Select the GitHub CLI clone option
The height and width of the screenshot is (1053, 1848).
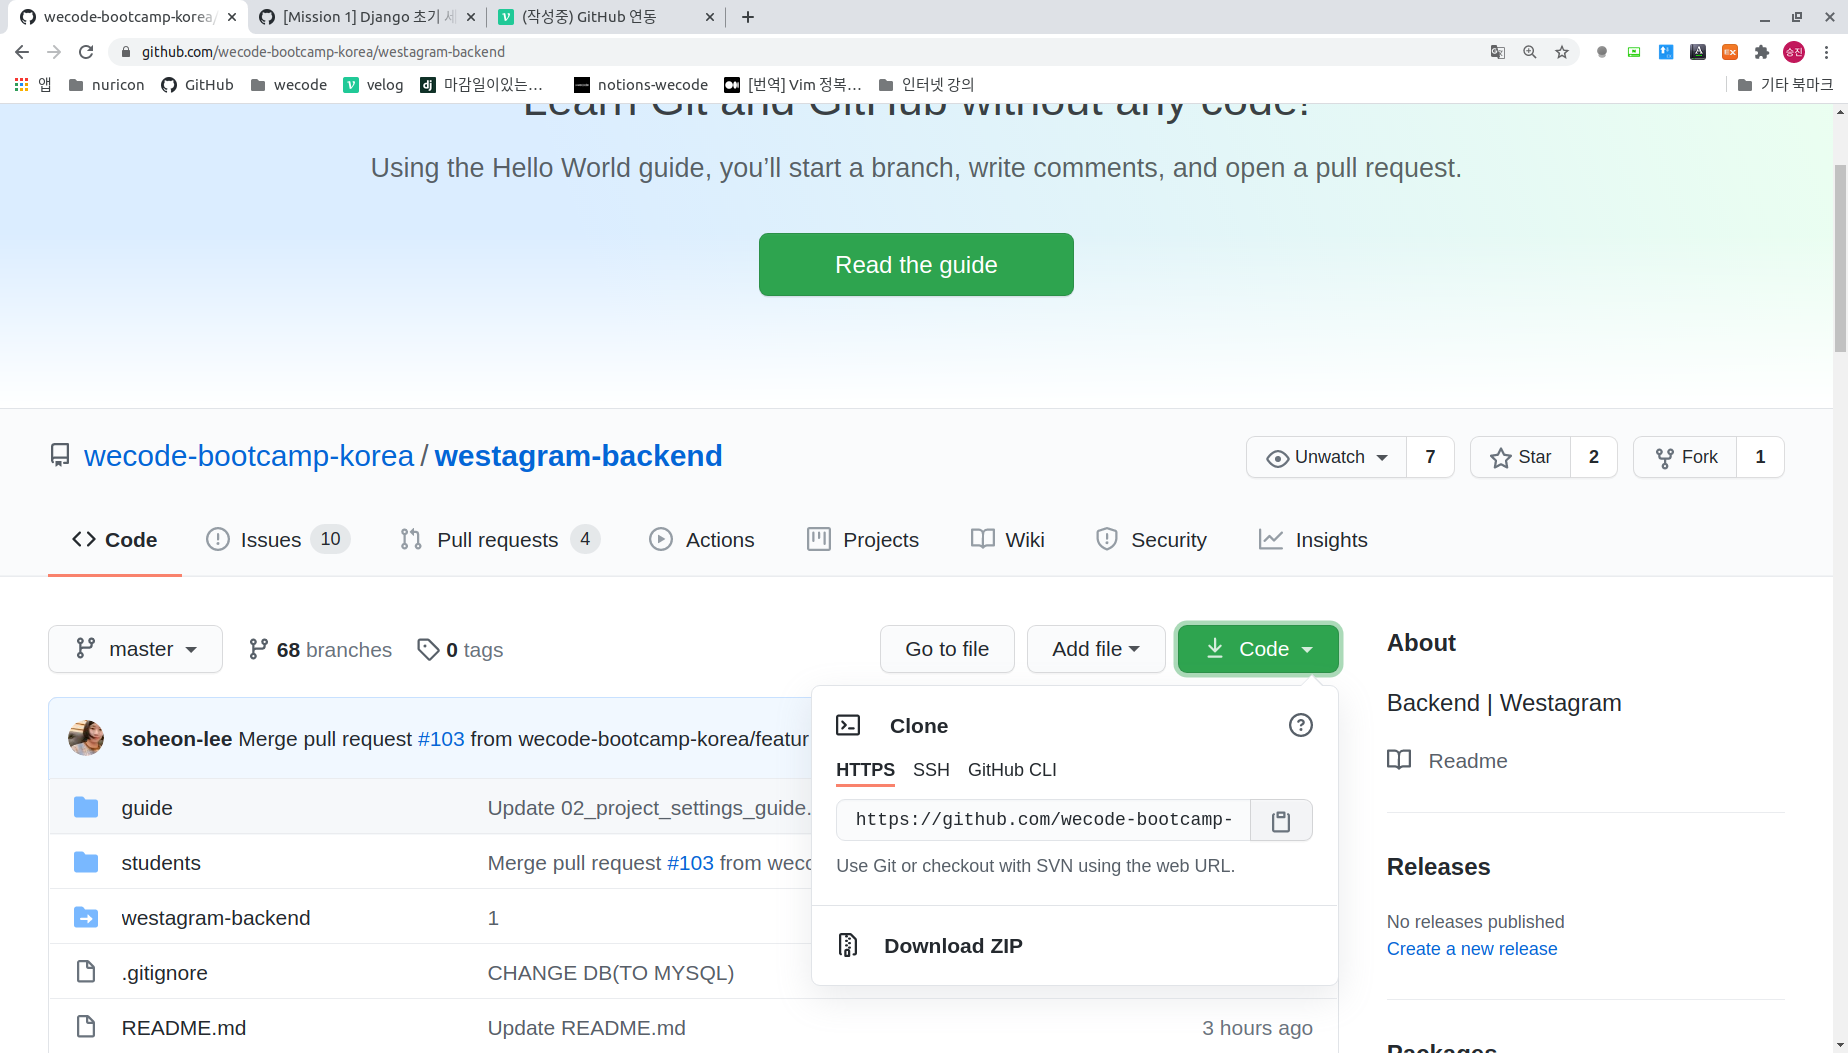1012,770
